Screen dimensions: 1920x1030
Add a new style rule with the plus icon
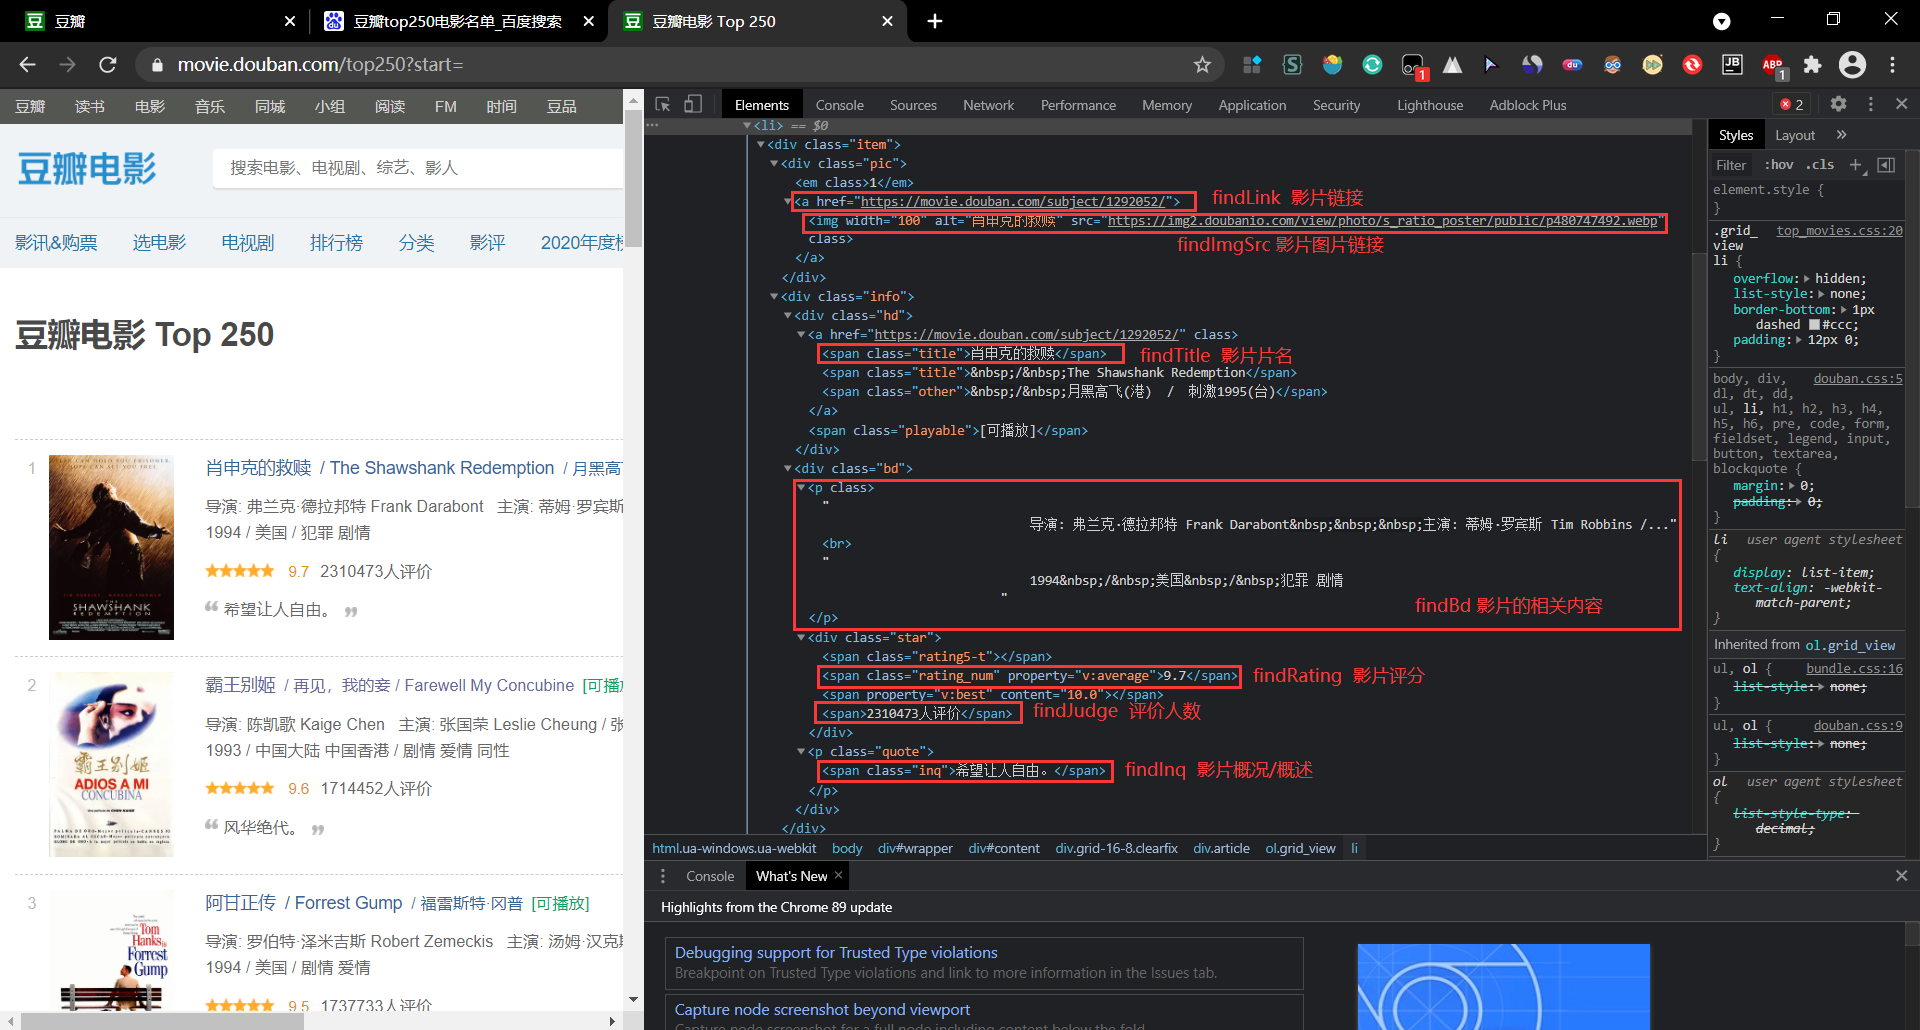[1856, 165]
